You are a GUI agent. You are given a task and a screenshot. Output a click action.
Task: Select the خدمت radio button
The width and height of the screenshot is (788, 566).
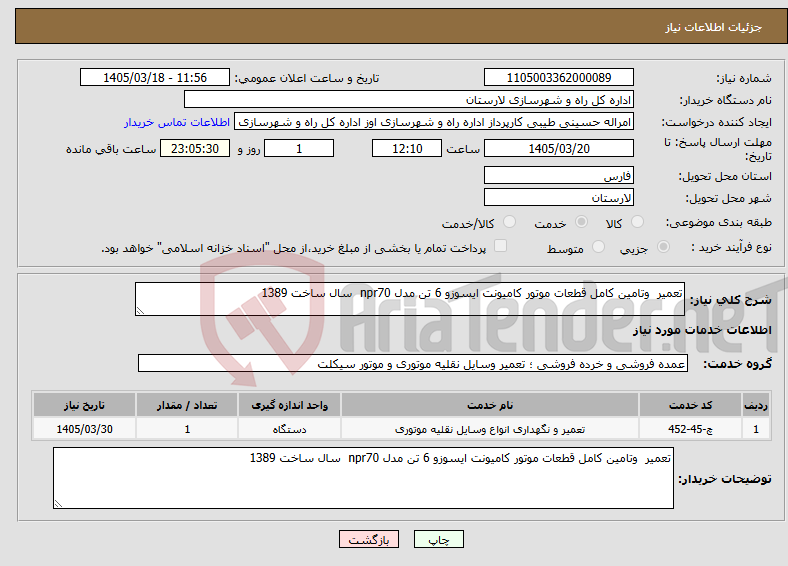click(581, 222)
